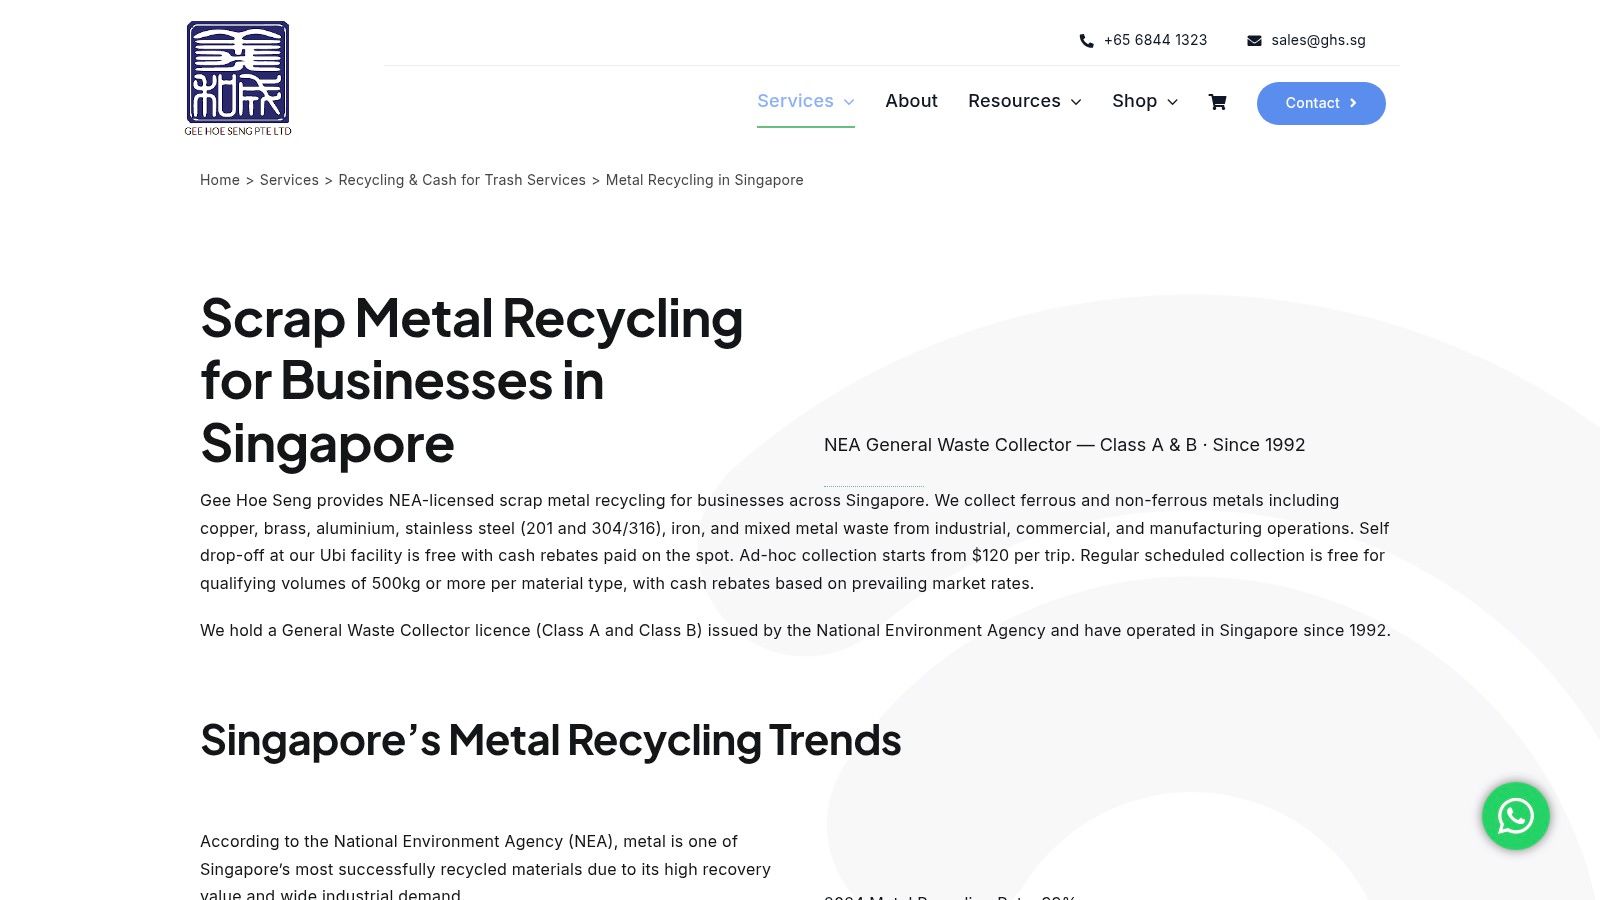1600x900 pixels.
Task: Click the paragraph starting "Gee Hoe Seng provides"
Action: 797,542
